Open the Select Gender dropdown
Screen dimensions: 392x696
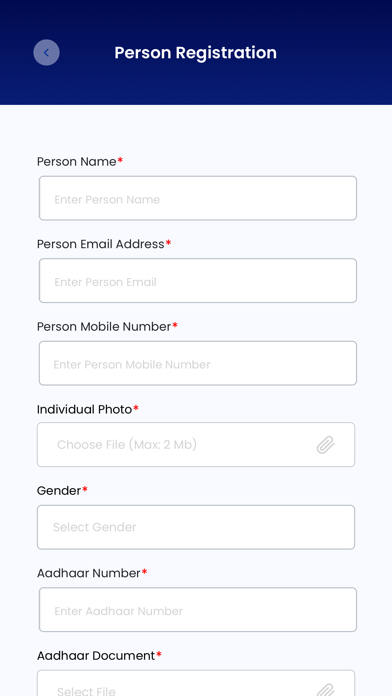(x=196, y=527)
